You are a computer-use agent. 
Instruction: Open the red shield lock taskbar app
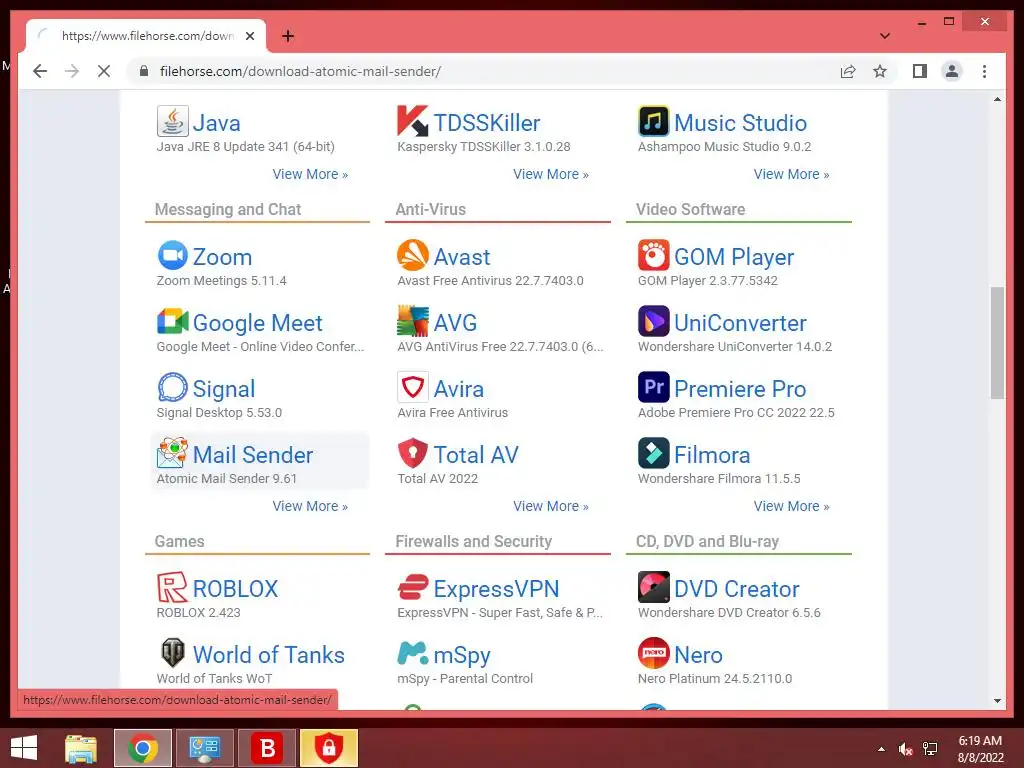point(329,748)
